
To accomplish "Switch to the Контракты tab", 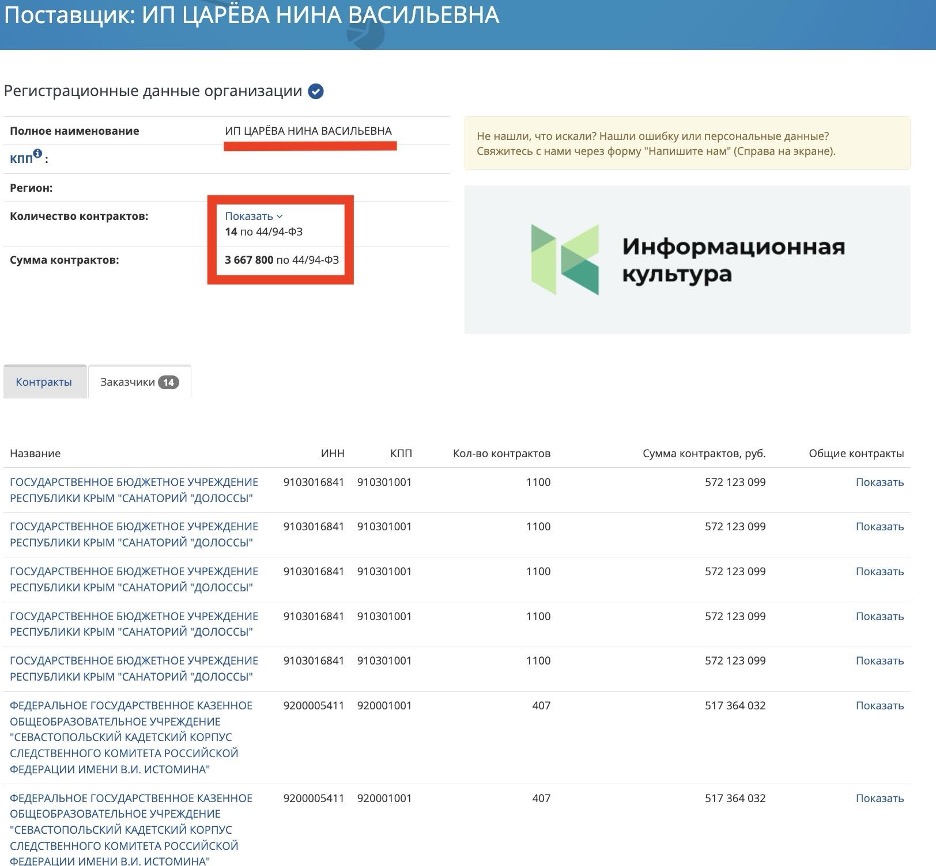I will [44, 382].
